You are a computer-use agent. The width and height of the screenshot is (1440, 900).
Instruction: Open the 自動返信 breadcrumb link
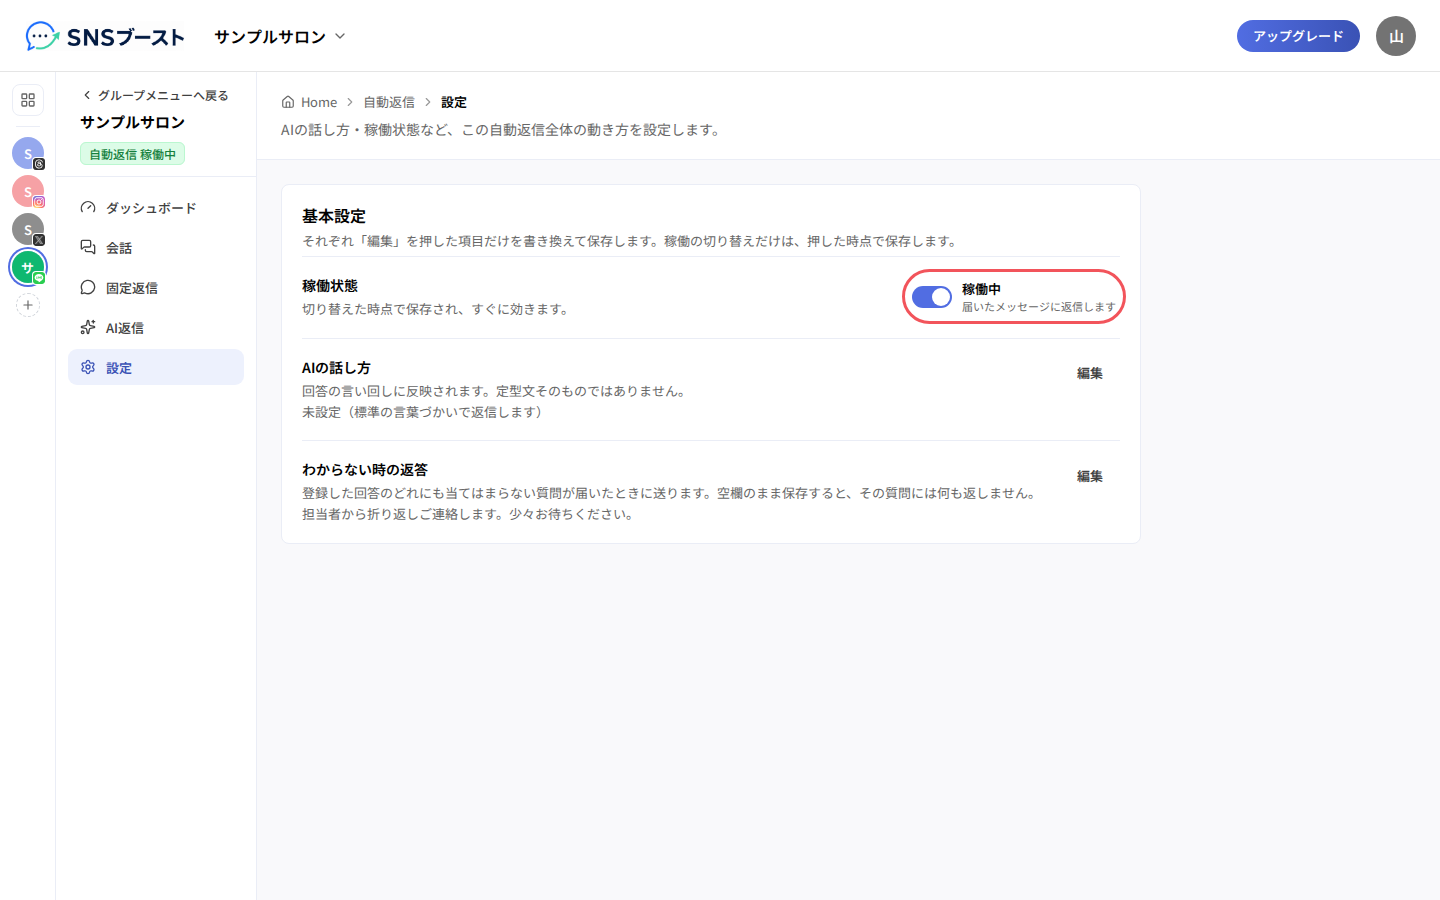[x=389, y=102]
